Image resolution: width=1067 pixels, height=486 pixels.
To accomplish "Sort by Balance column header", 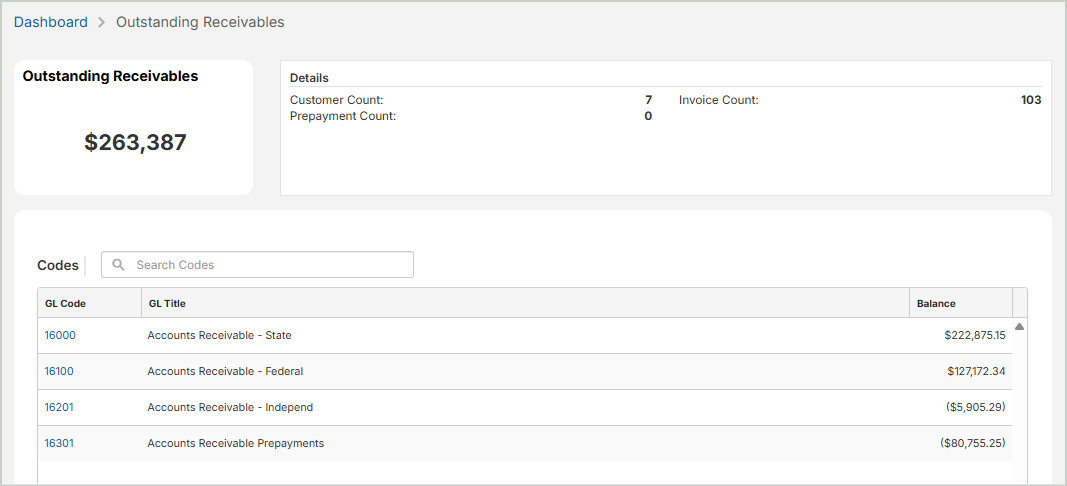I will pyautogui.click(x=936, y=303).
